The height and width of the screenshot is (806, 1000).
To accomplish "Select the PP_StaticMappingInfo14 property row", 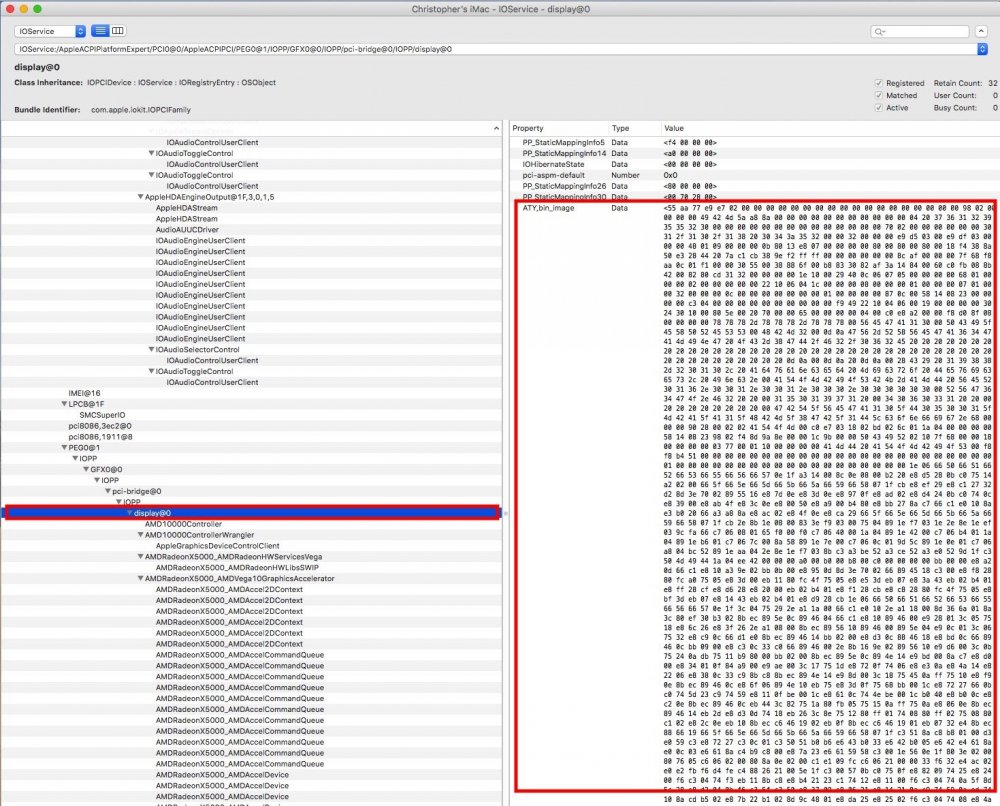I will 755,153.
